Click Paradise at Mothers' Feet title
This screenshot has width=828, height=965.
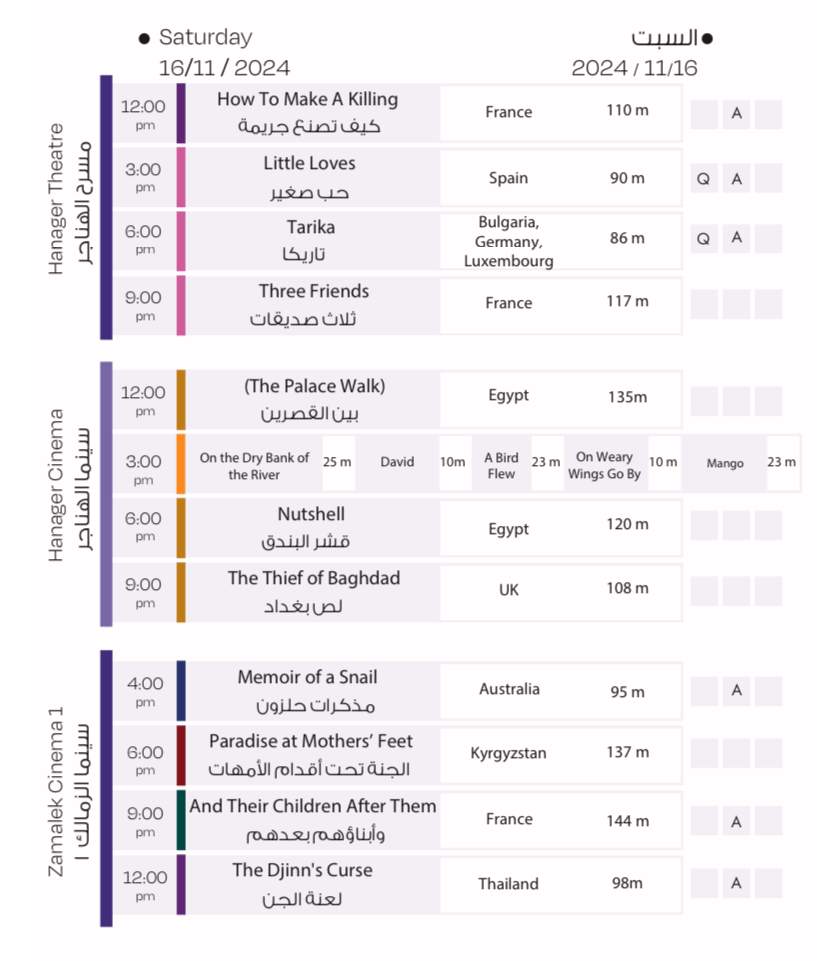311,742
